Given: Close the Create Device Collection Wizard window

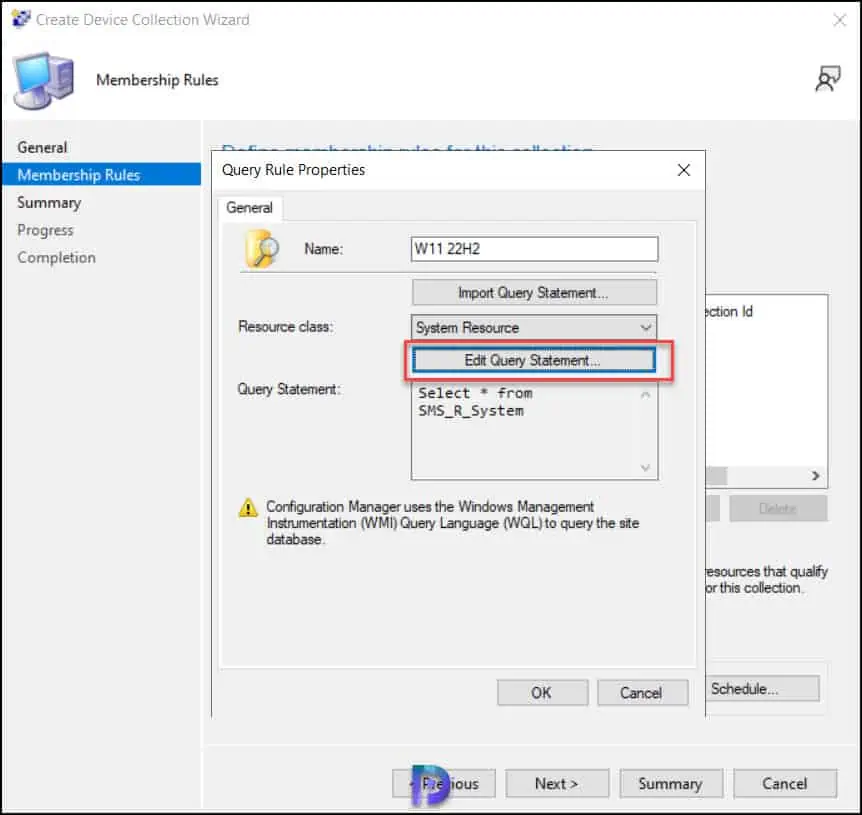Looking at the screenshot, I should click(839, 20).
